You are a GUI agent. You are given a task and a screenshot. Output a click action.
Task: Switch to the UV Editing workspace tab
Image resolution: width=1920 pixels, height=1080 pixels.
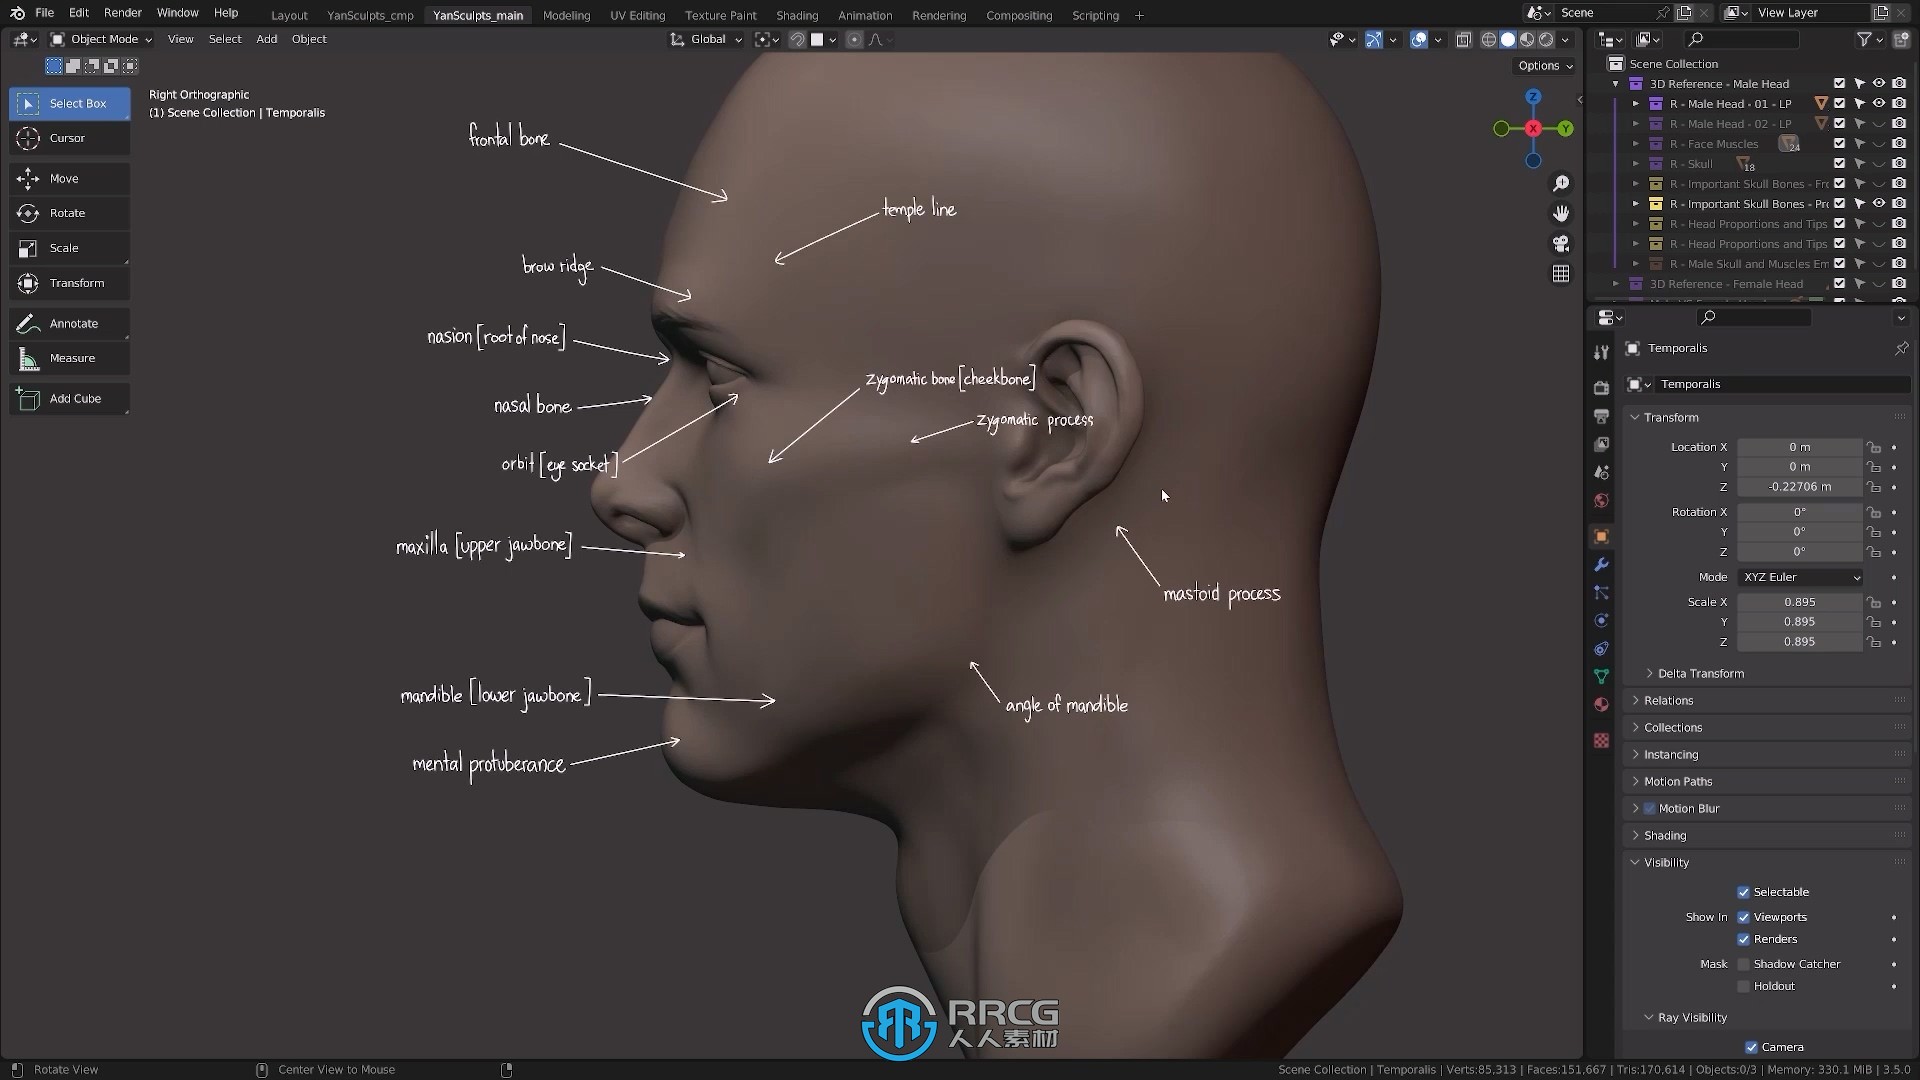tap(637, 15)
